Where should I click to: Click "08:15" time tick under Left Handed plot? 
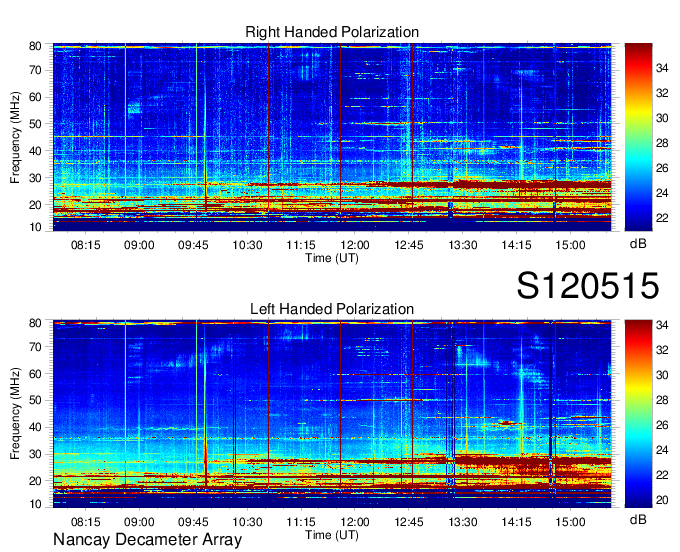tap(85, 522)
